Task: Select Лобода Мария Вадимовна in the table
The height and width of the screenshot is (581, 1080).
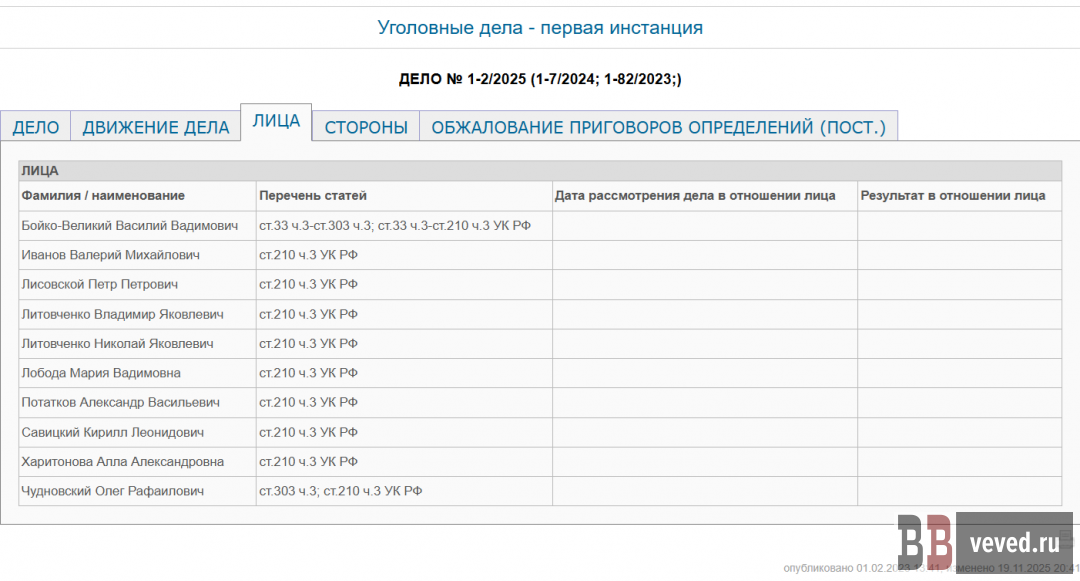Action: tap(101, 373)
